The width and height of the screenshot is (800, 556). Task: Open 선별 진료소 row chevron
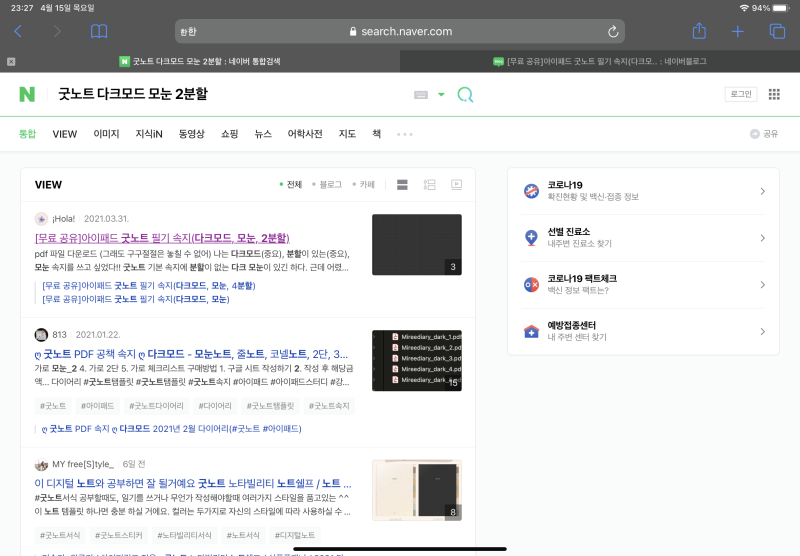pyautogui.click(x=763, y=238)
